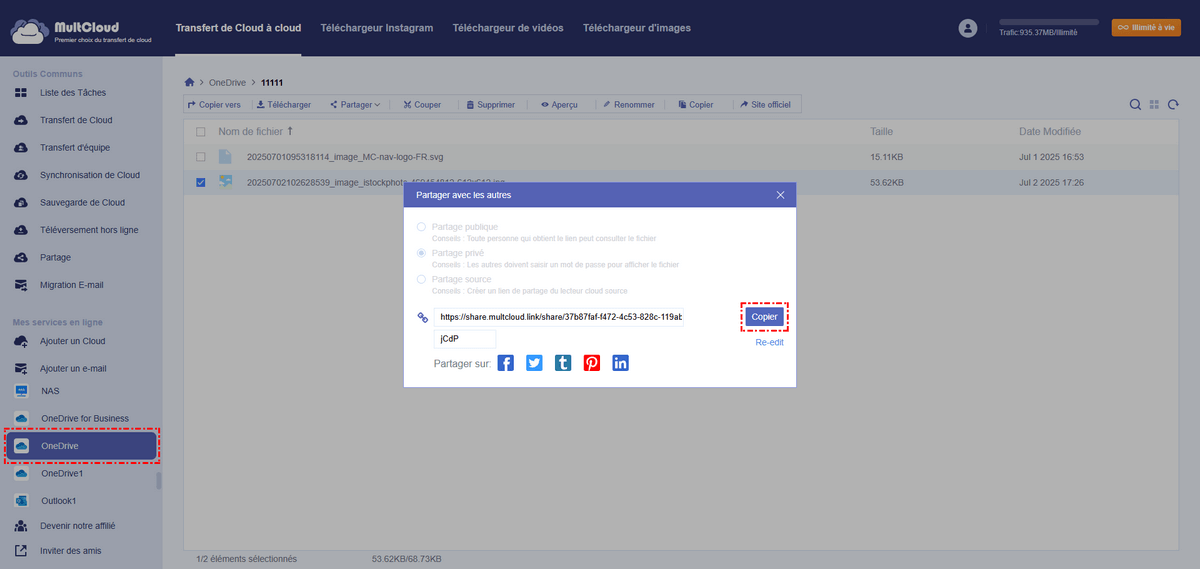Screen dimensions: 1200x569
Task: Share link on Facebook icon
Action: point(506,363)
